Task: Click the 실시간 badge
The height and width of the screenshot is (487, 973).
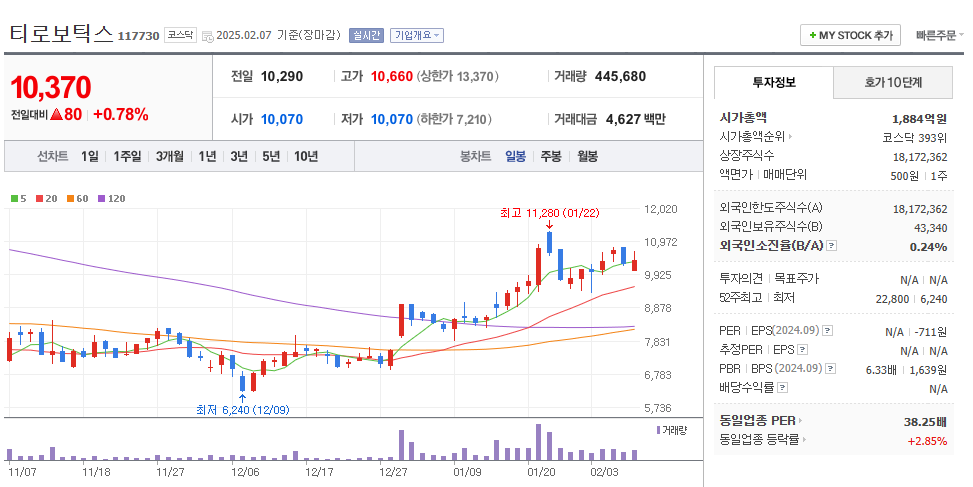Action: 366,35
